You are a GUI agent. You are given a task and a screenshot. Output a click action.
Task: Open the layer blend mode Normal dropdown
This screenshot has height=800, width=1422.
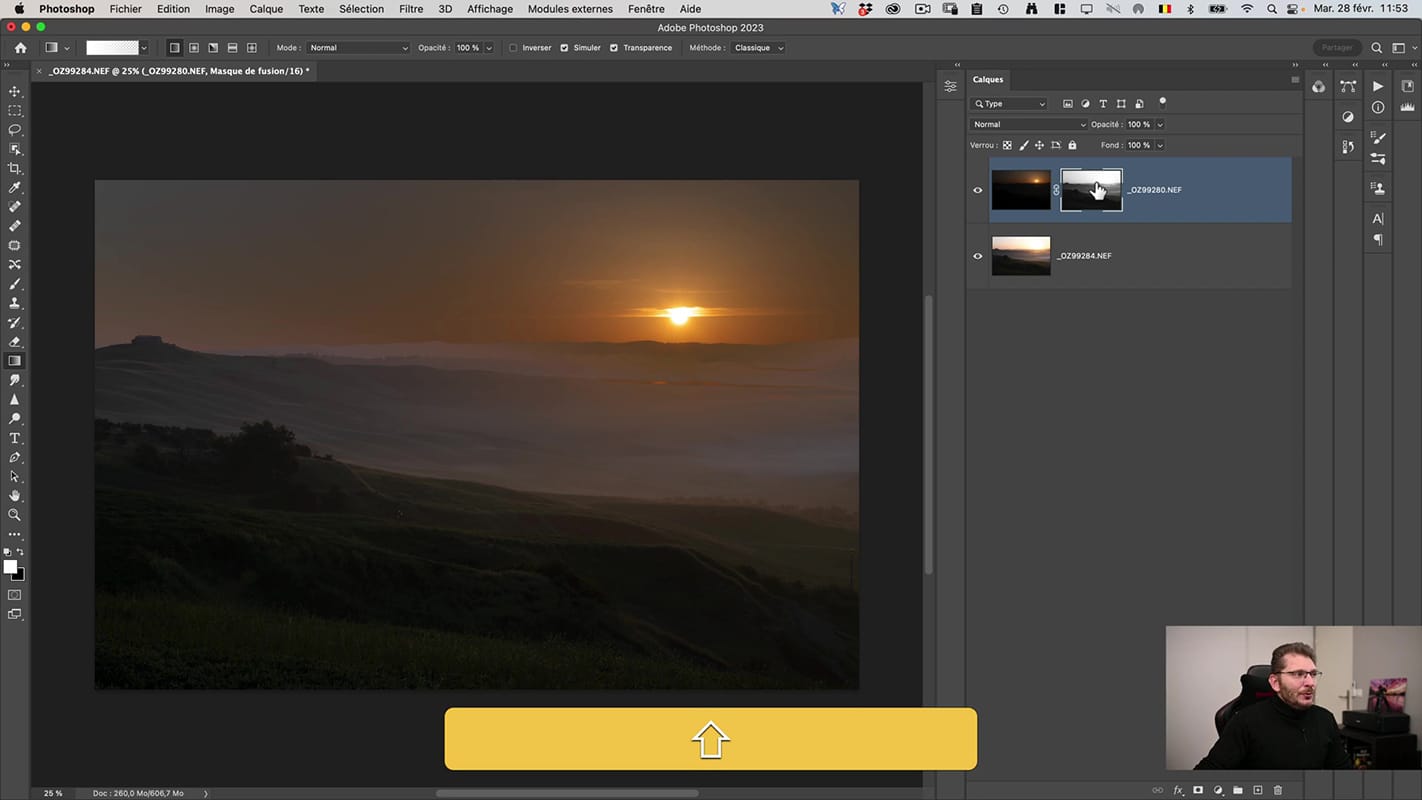(1028, 125)
